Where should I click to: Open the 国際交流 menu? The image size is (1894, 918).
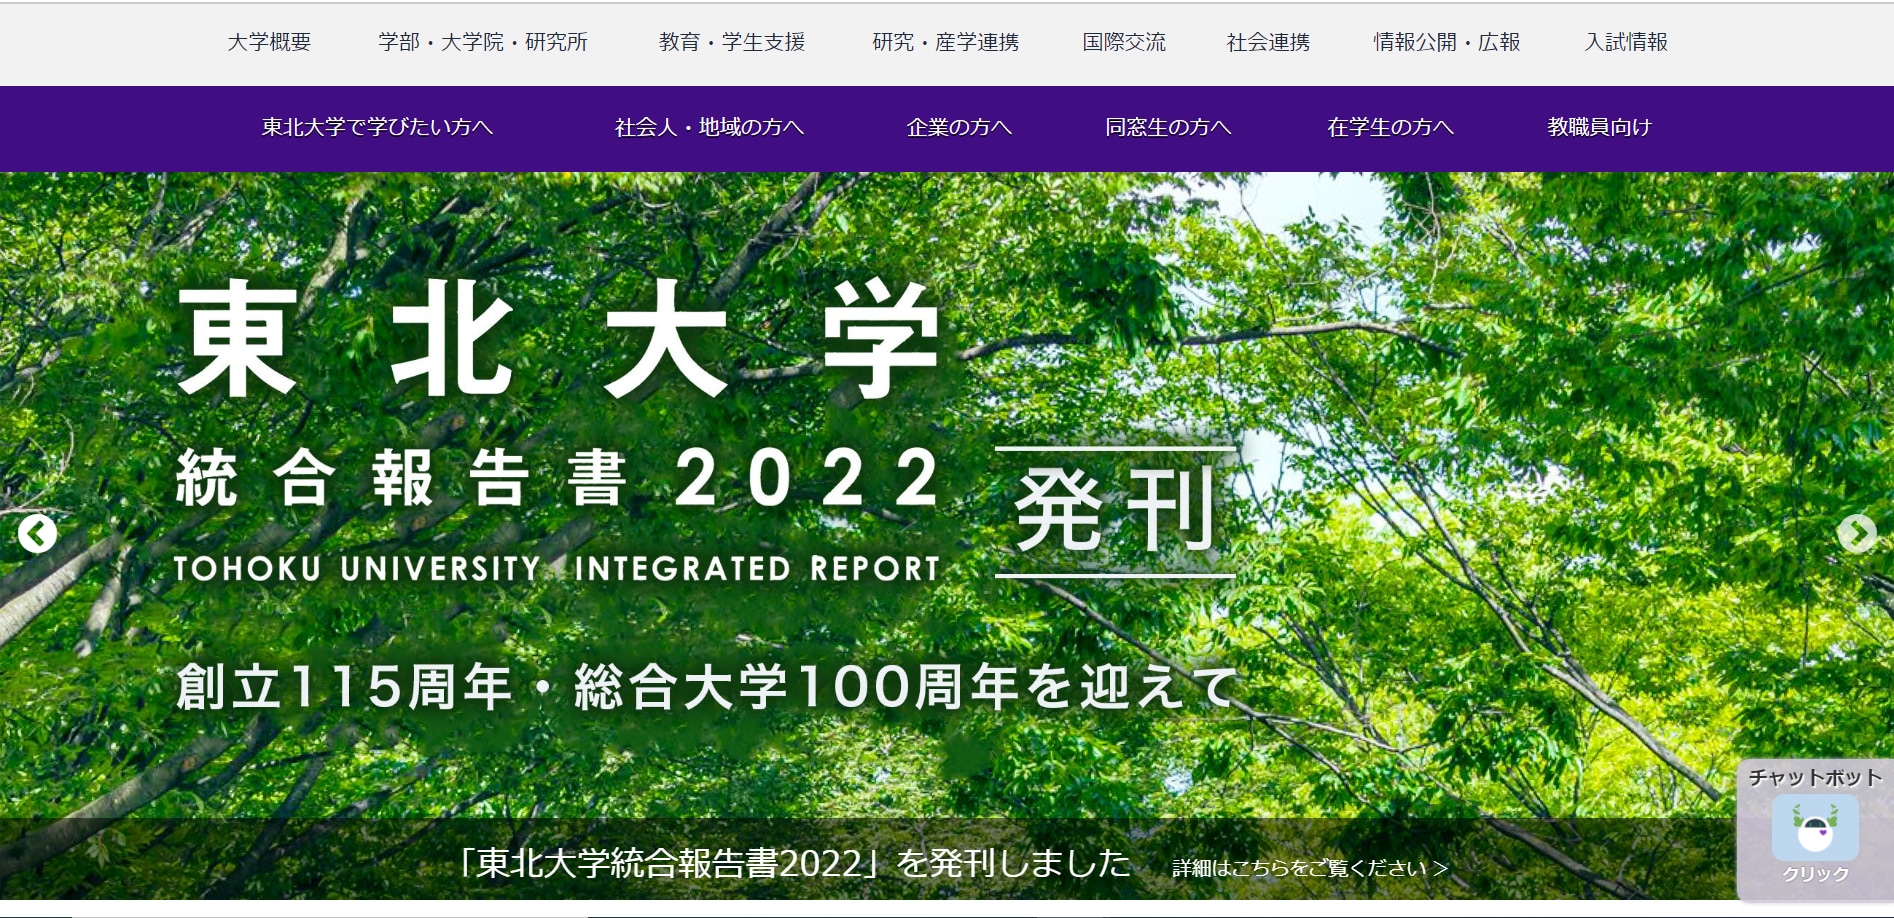1124,42
